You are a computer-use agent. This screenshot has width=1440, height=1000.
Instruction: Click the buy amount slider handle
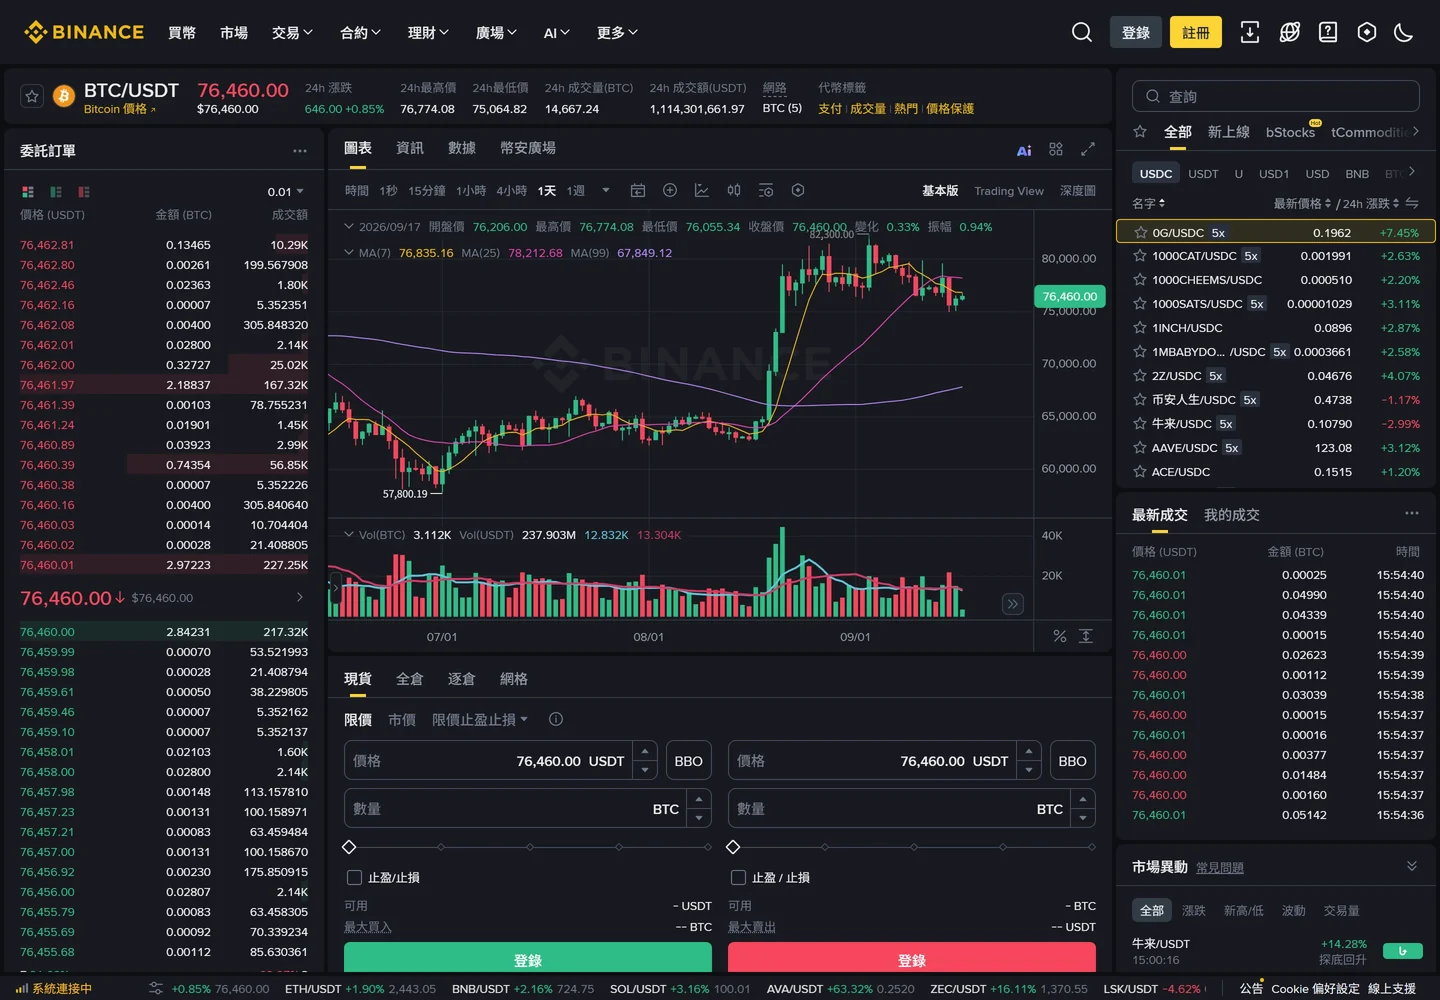349,847
